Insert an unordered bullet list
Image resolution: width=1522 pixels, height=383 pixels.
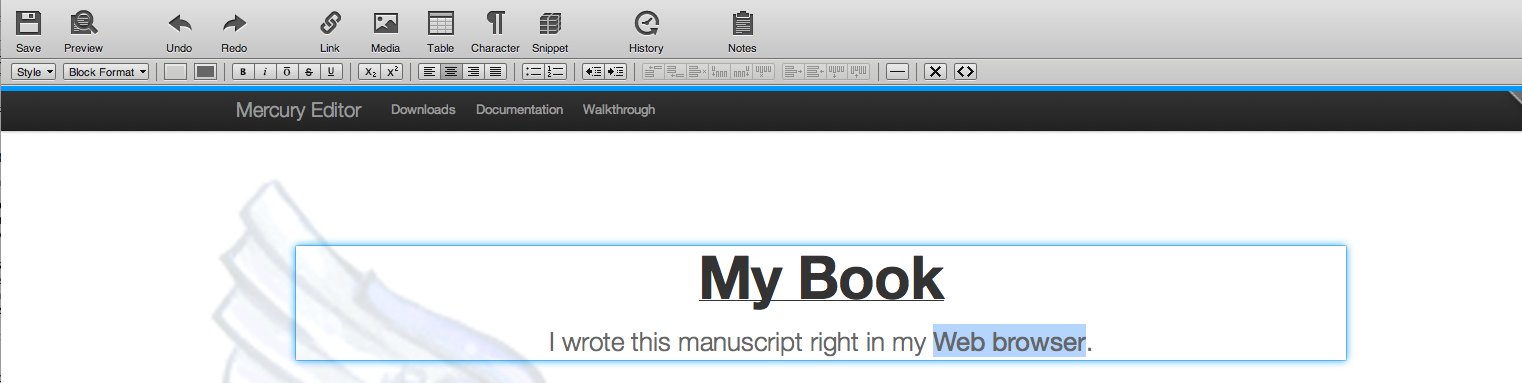point(534,72)
